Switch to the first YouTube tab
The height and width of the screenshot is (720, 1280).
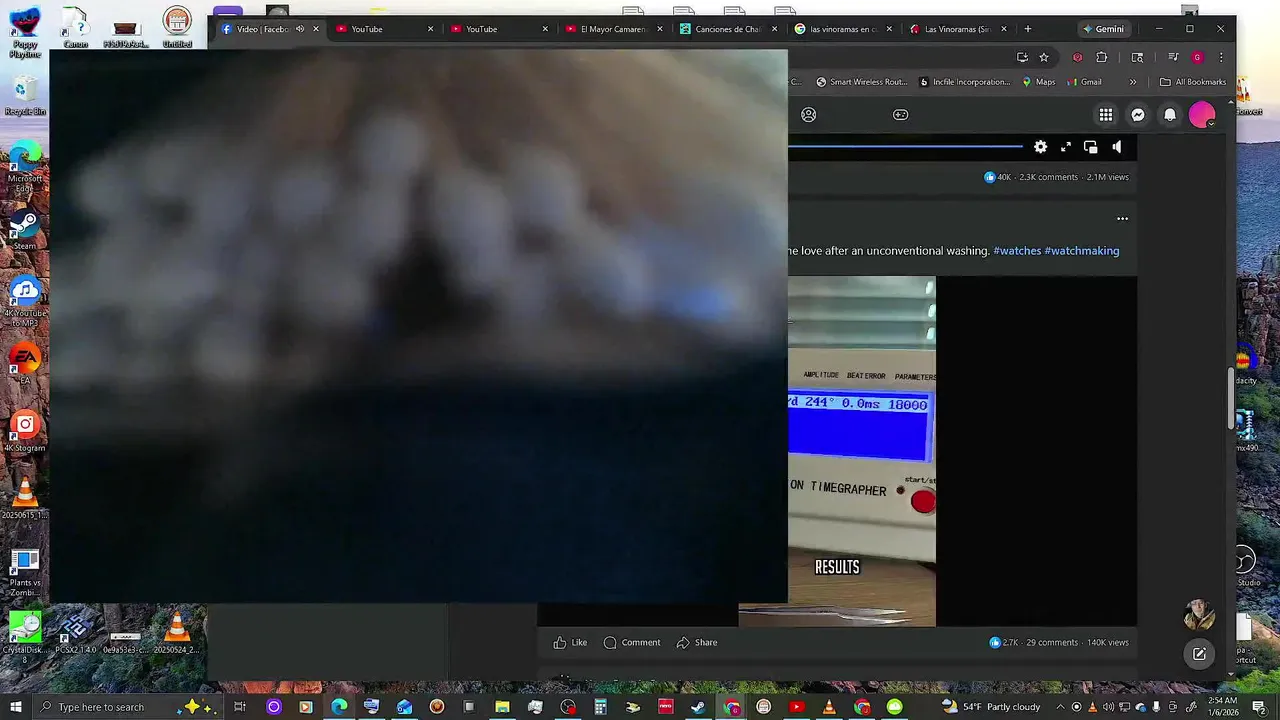[385, 29]
